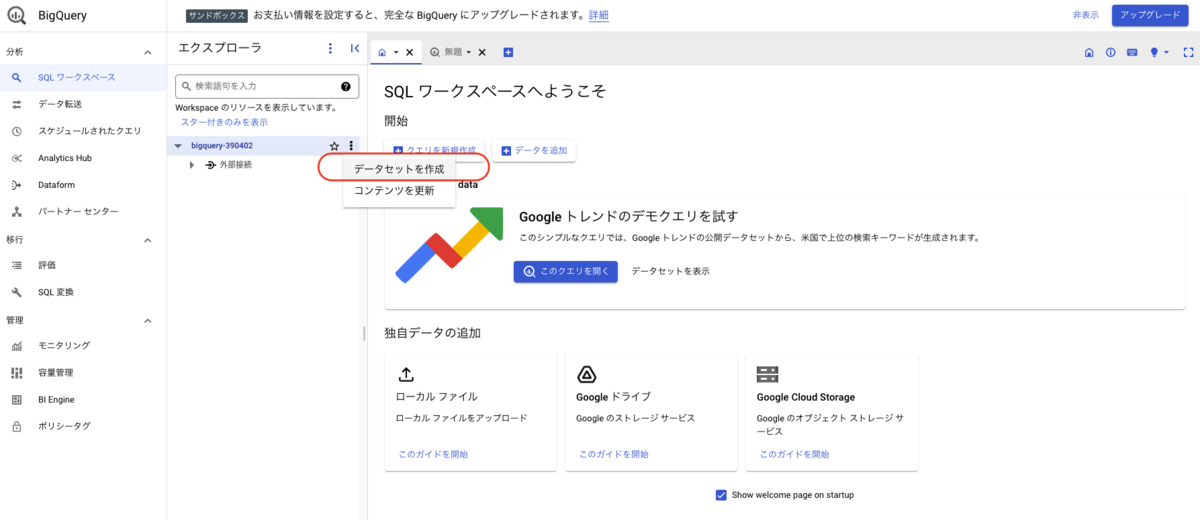This screenshot has width=1200, height=520.
Task: Click the search help question-mark icon
Action: pos(346,87)
